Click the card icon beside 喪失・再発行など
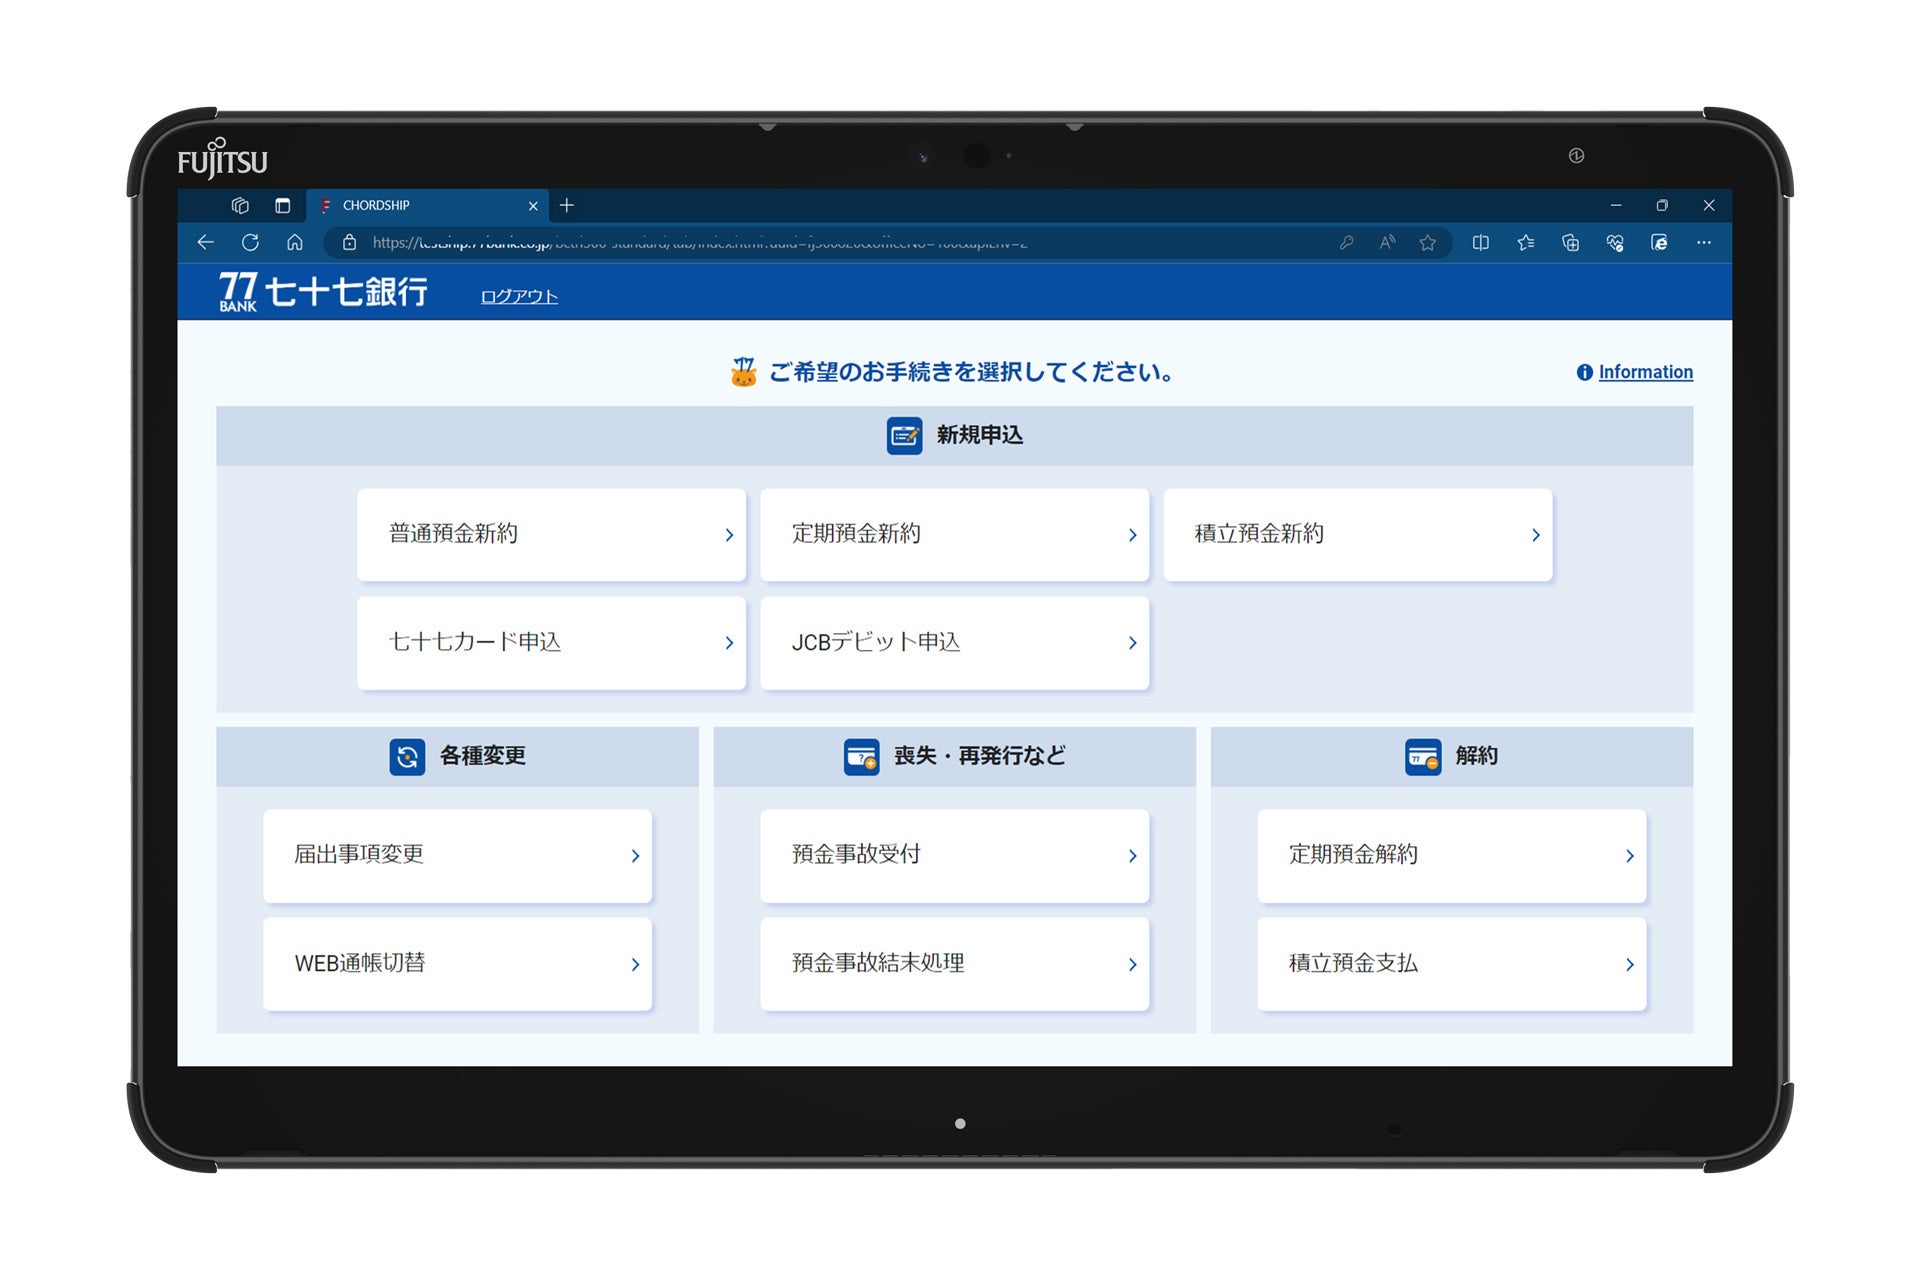 coord(862,756)
